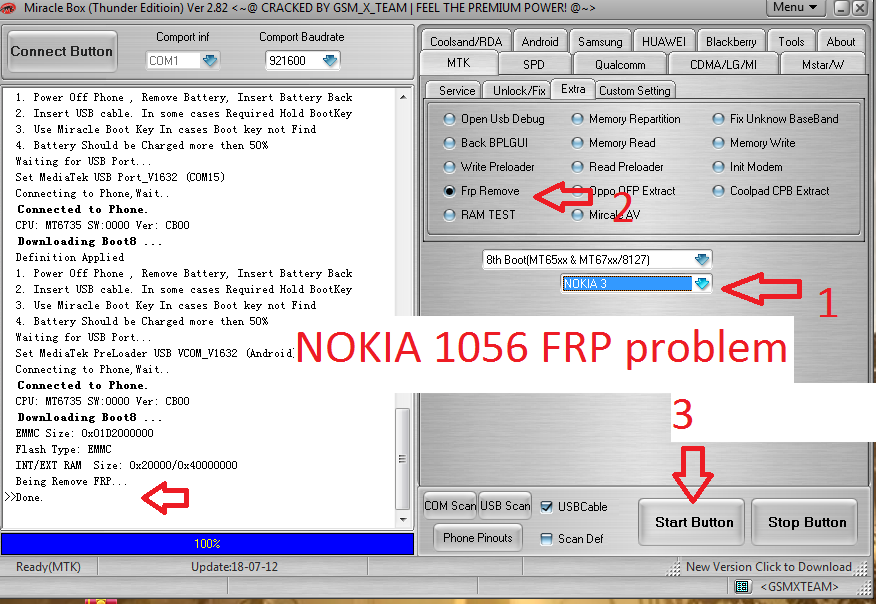Expand the NOKIA 3 model dropdown
This screenshot has width=876, height=614.
click(702, 283)
